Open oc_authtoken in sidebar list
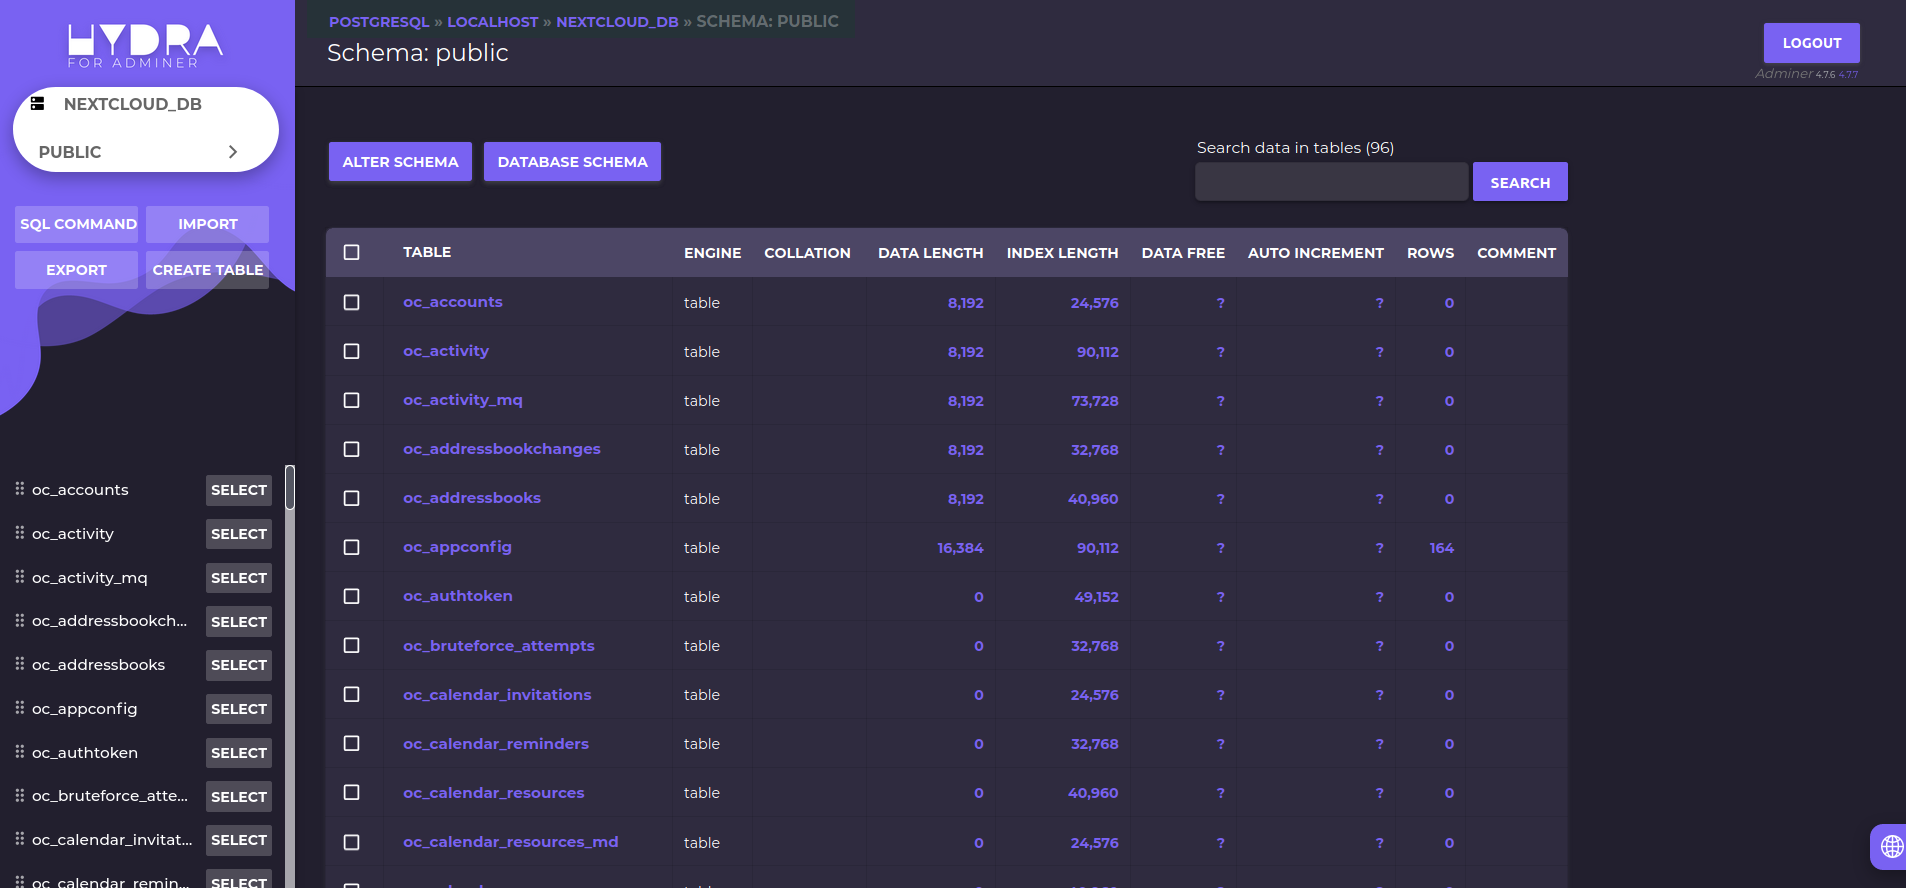This screenshot has width=1906, height=888. point(85,753)
